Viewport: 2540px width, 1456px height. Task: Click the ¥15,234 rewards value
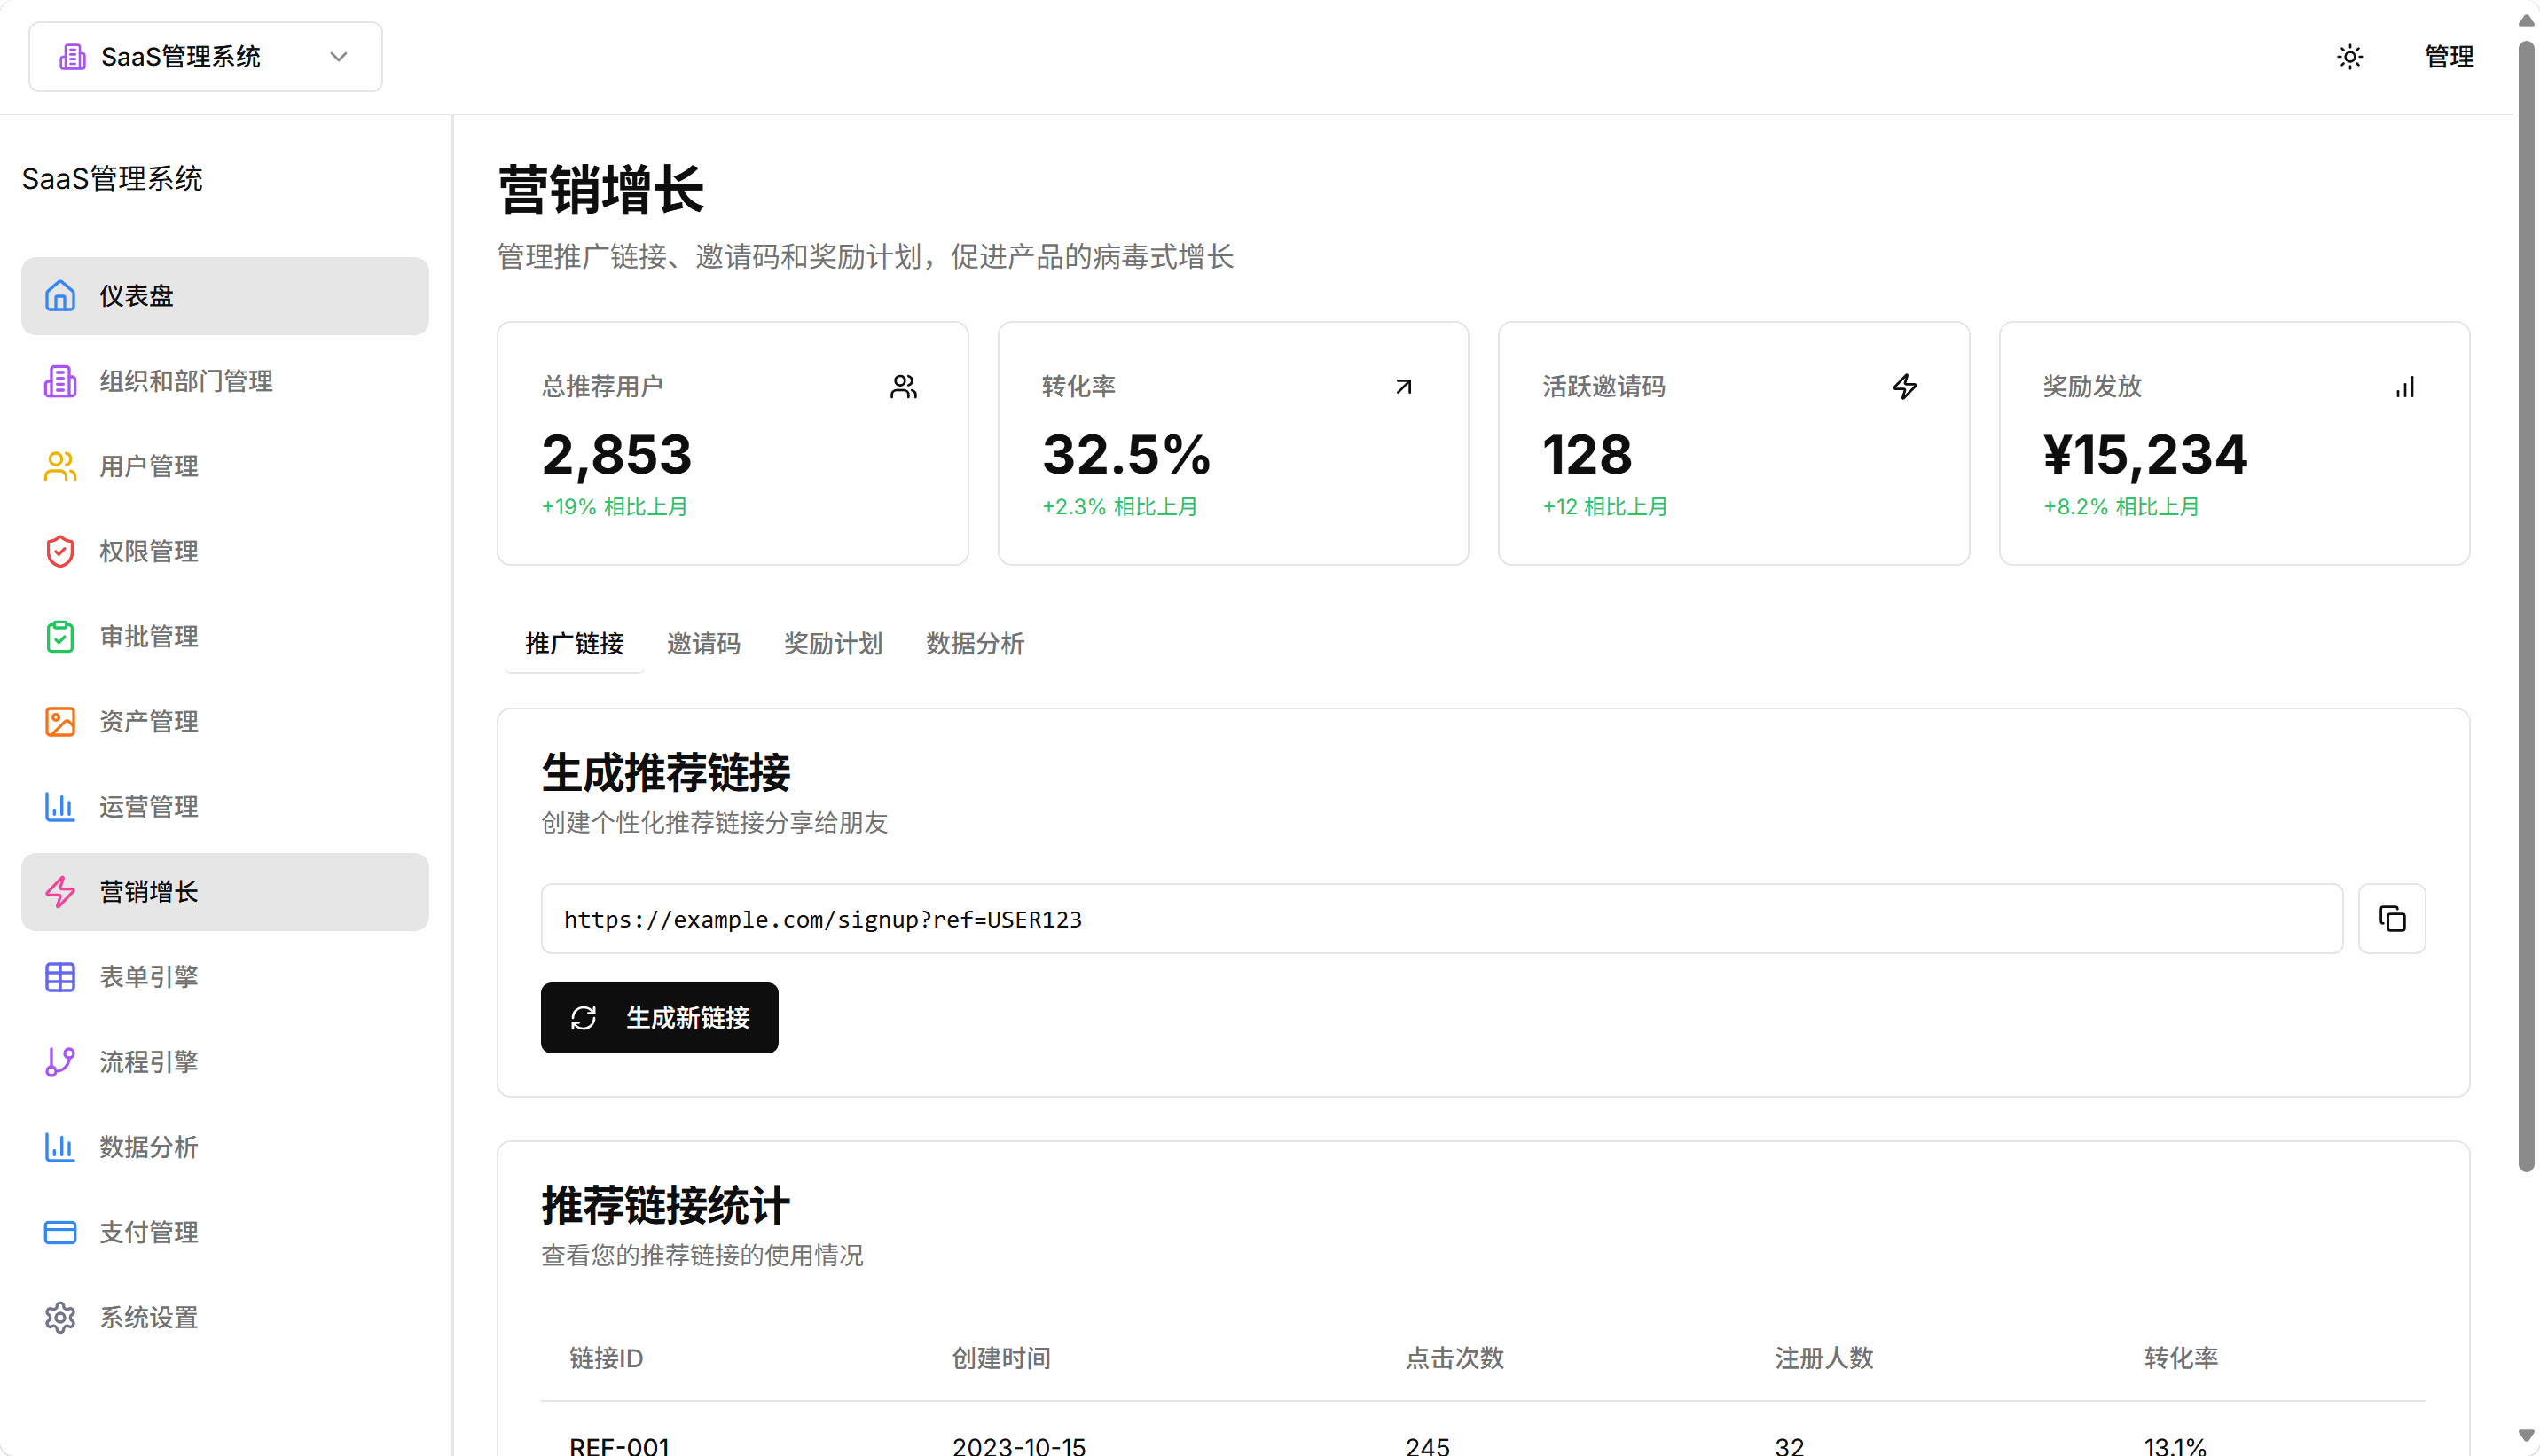[2145, 454]
